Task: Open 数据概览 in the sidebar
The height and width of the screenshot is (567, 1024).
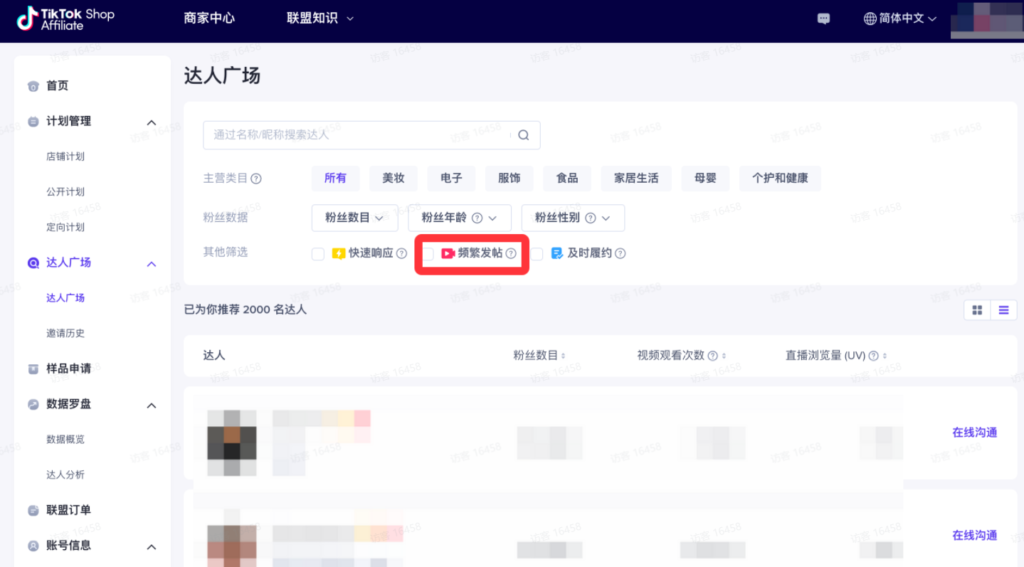Action: pos(65,440)
